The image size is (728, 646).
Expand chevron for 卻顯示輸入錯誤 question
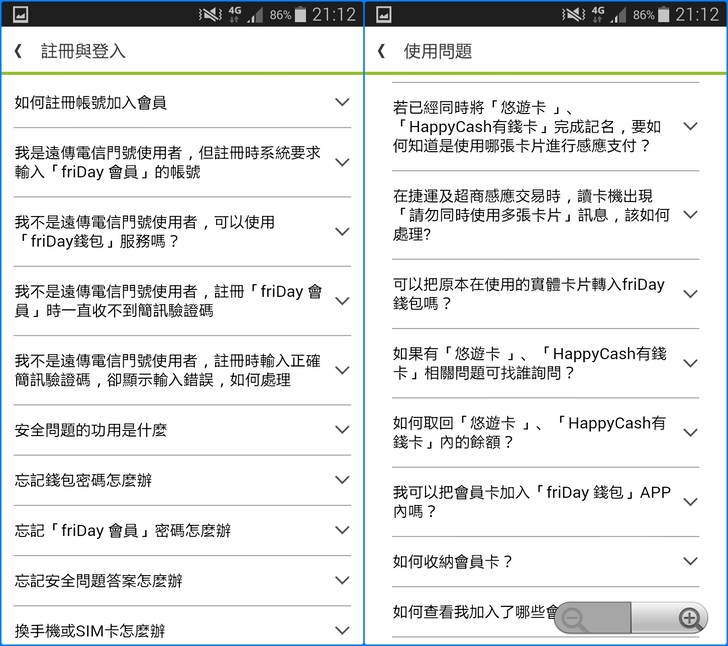pyautogui.click(x=342, y=370)
